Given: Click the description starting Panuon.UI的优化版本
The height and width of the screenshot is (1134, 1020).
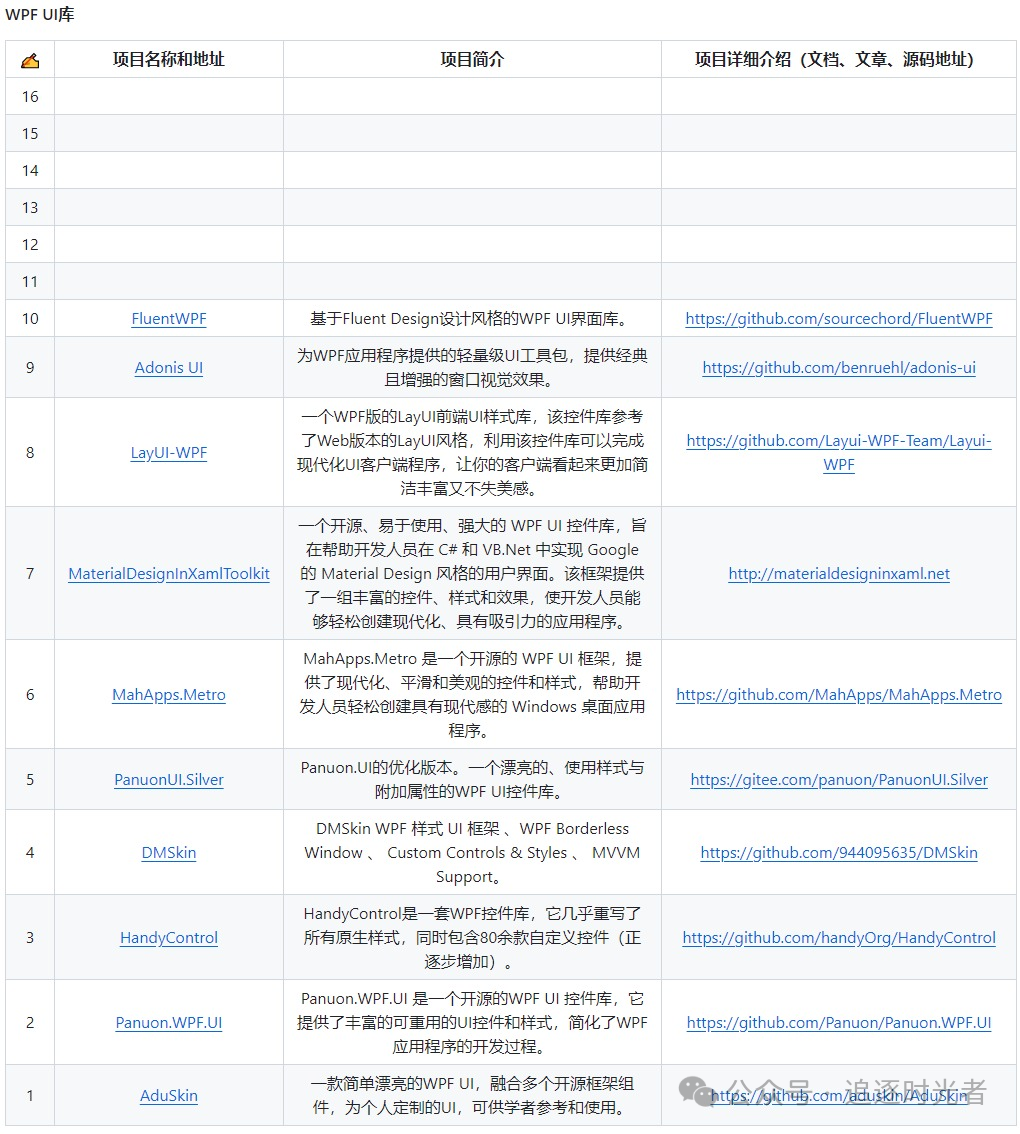Looking at the screenshot, I should [472, 780].
